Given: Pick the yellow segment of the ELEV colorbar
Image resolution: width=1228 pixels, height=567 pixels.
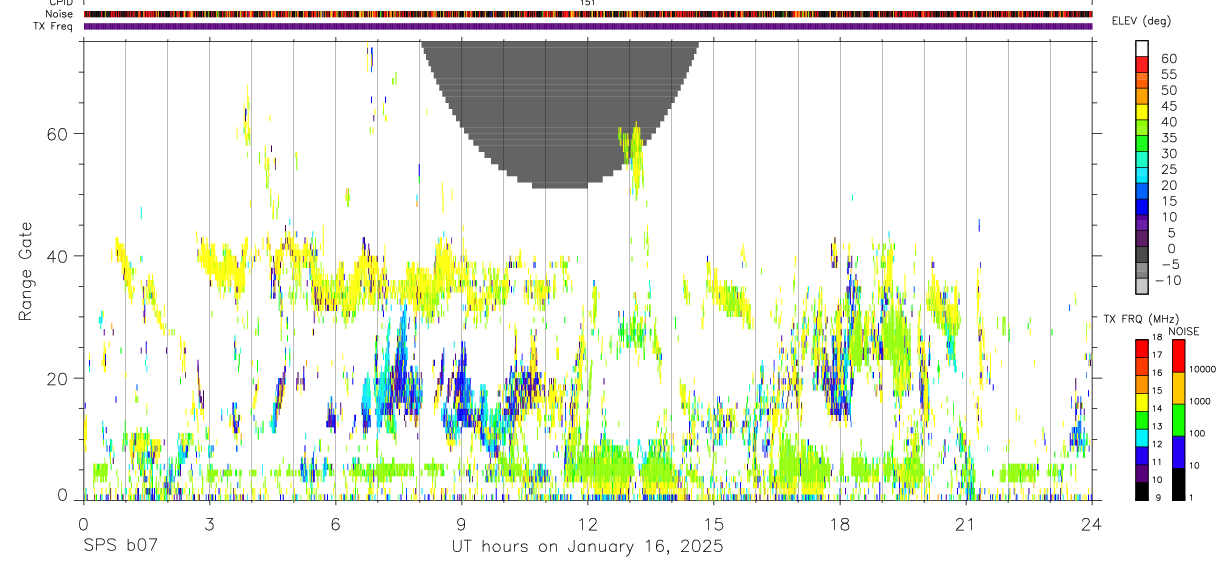Looking at the screenshot, I should tap(1142, 113).
